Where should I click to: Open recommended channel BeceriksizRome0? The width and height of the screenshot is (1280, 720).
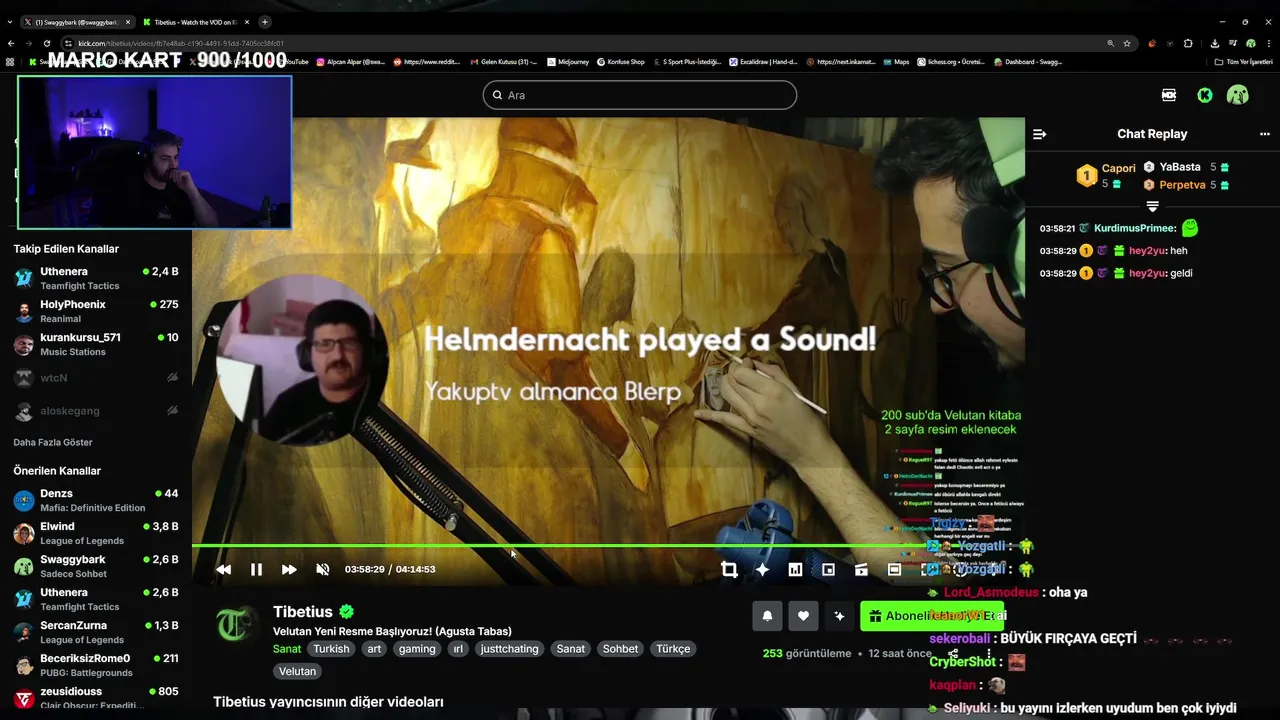click(96, 665)
